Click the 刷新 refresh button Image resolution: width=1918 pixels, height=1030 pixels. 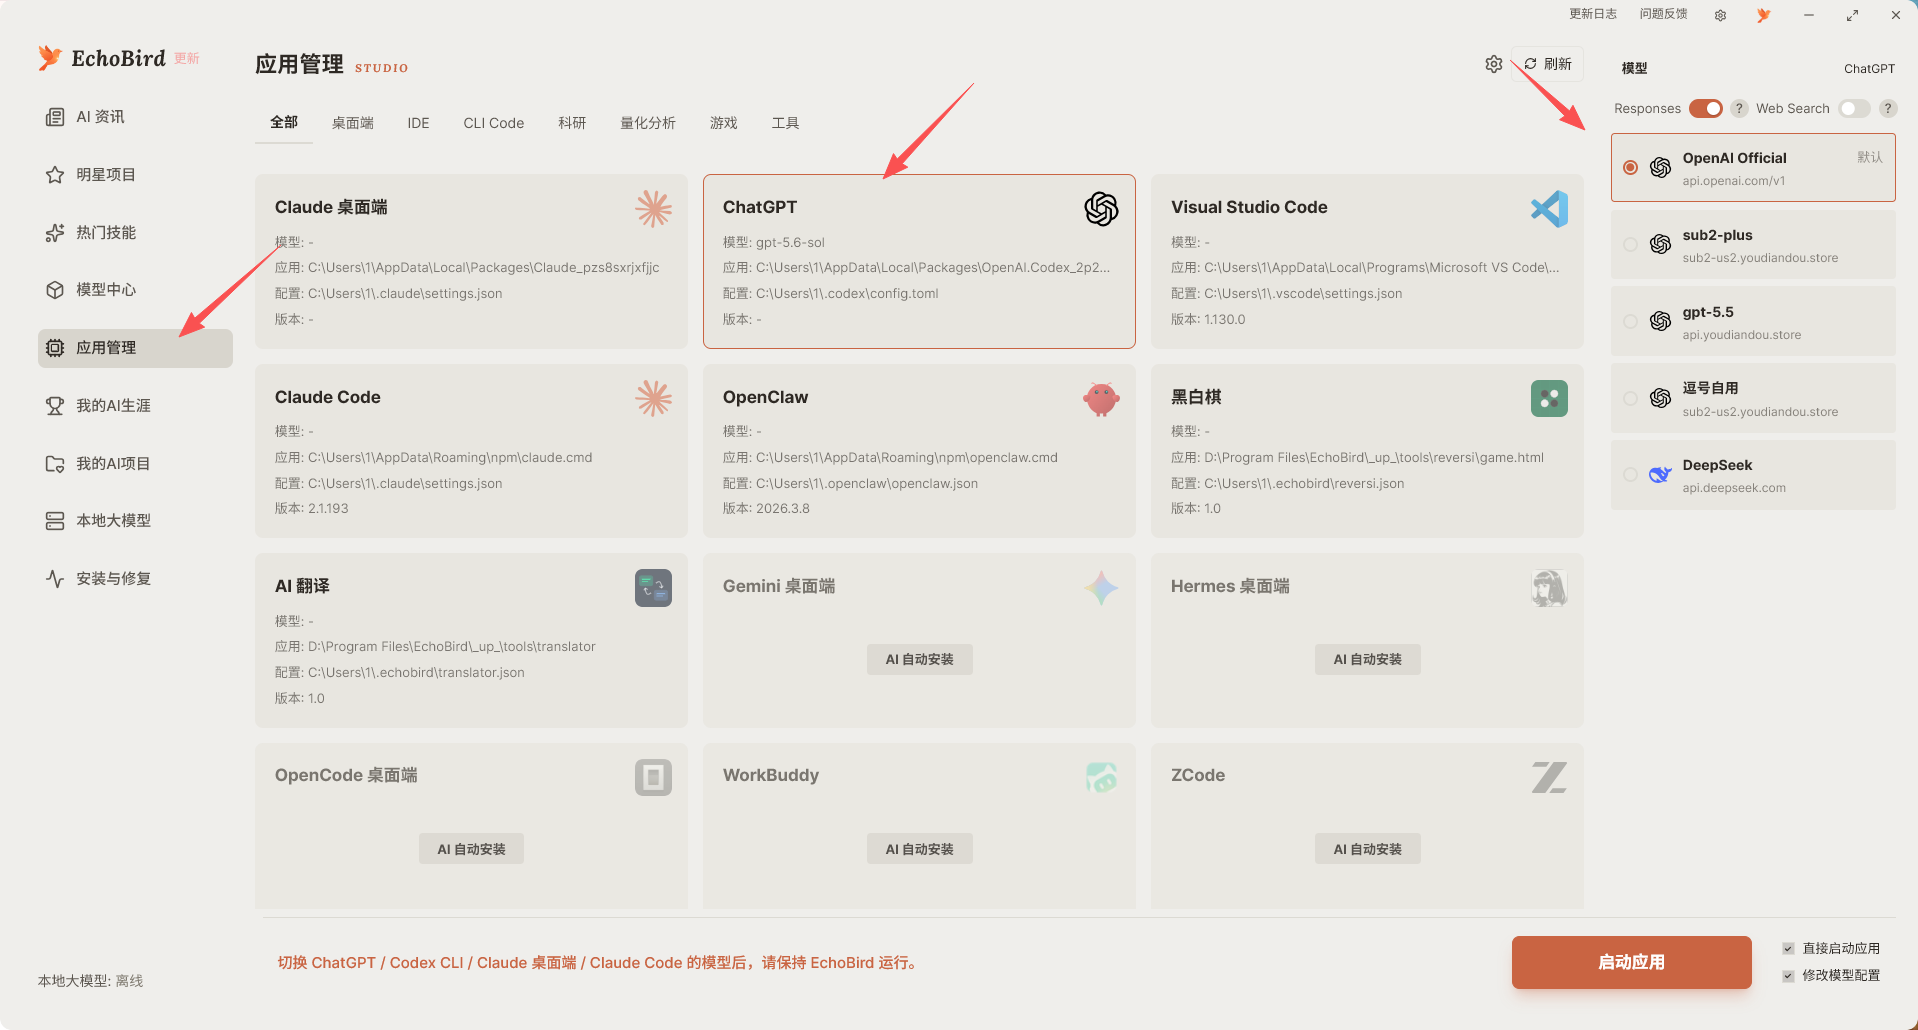[1547, 64]
